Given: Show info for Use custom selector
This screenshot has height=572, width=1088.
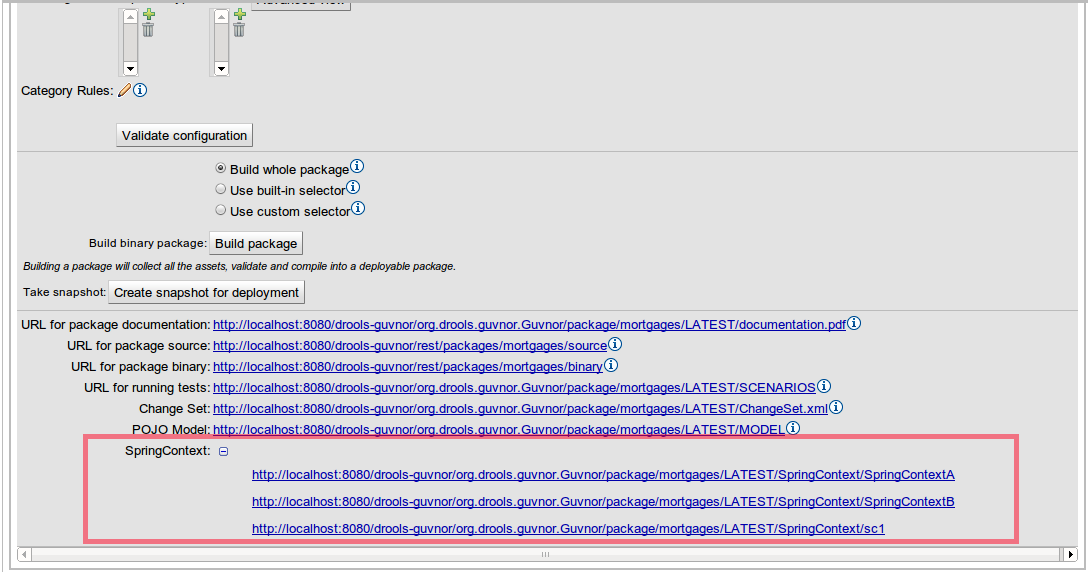Looking at the screenshot, I should click(358, 210).
